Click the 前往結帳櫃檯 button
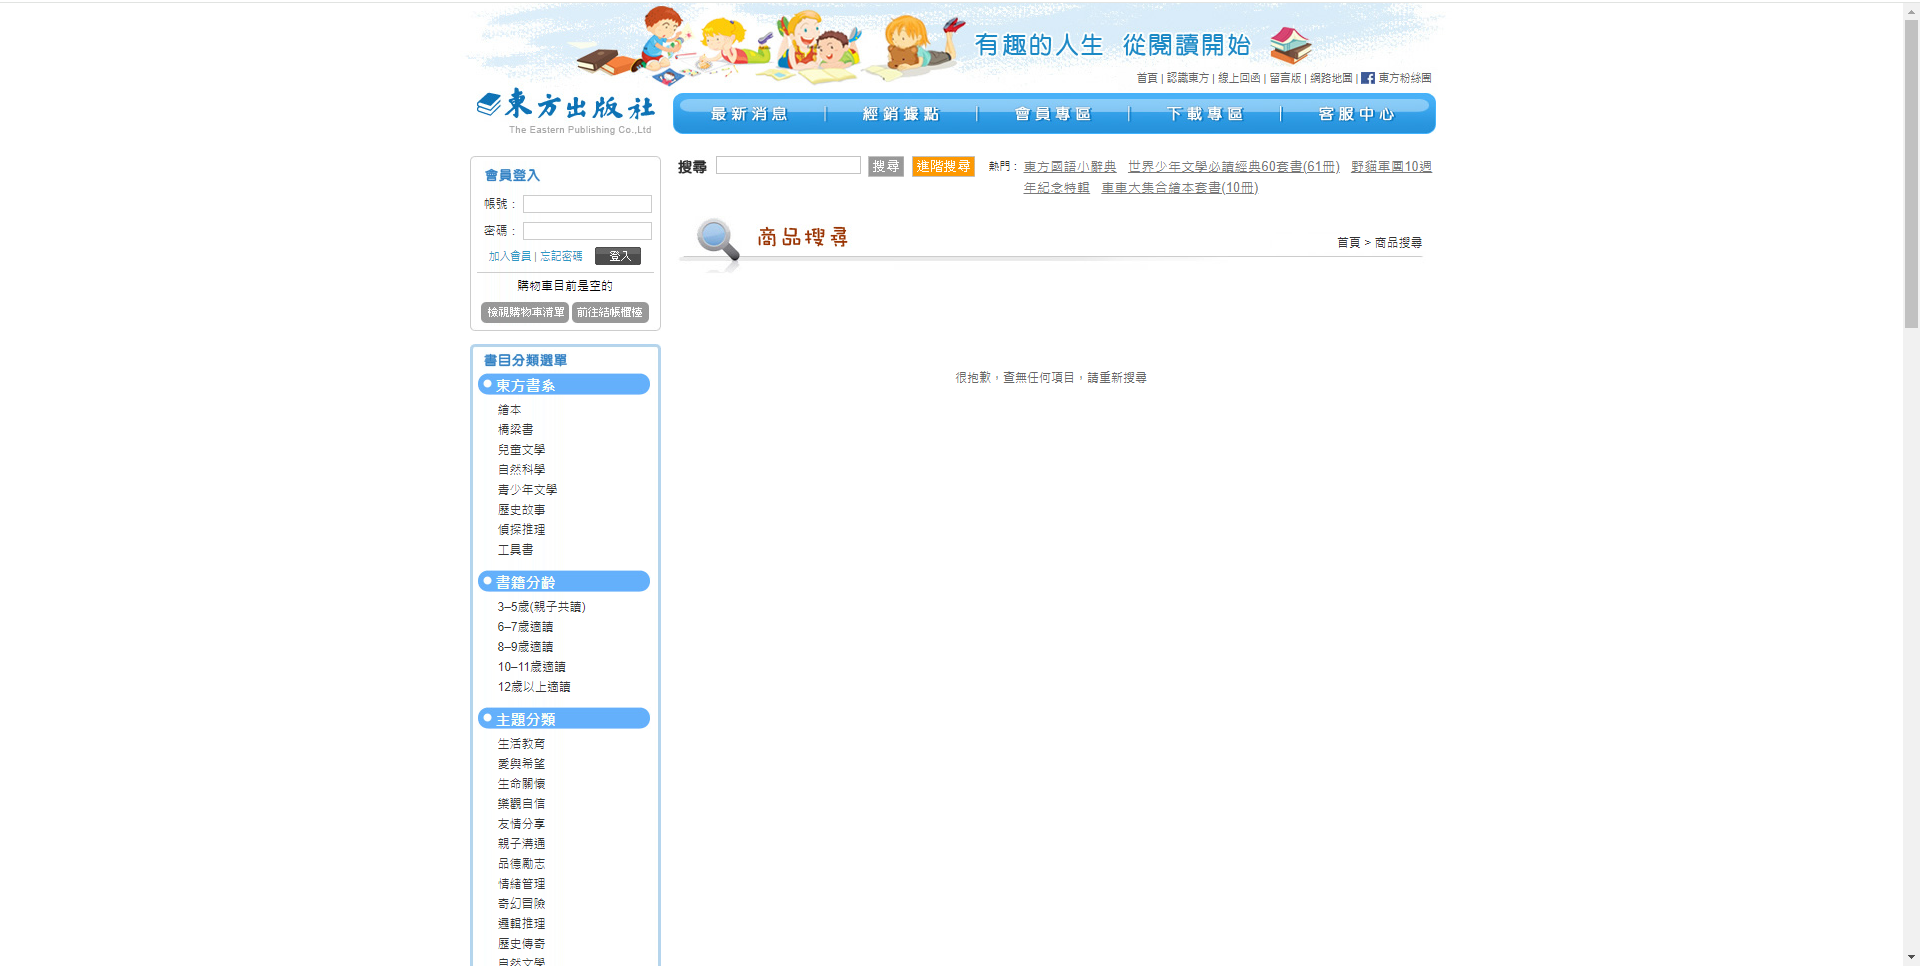The height and width of the screenshot is (966, 1920). coord(610,312)
